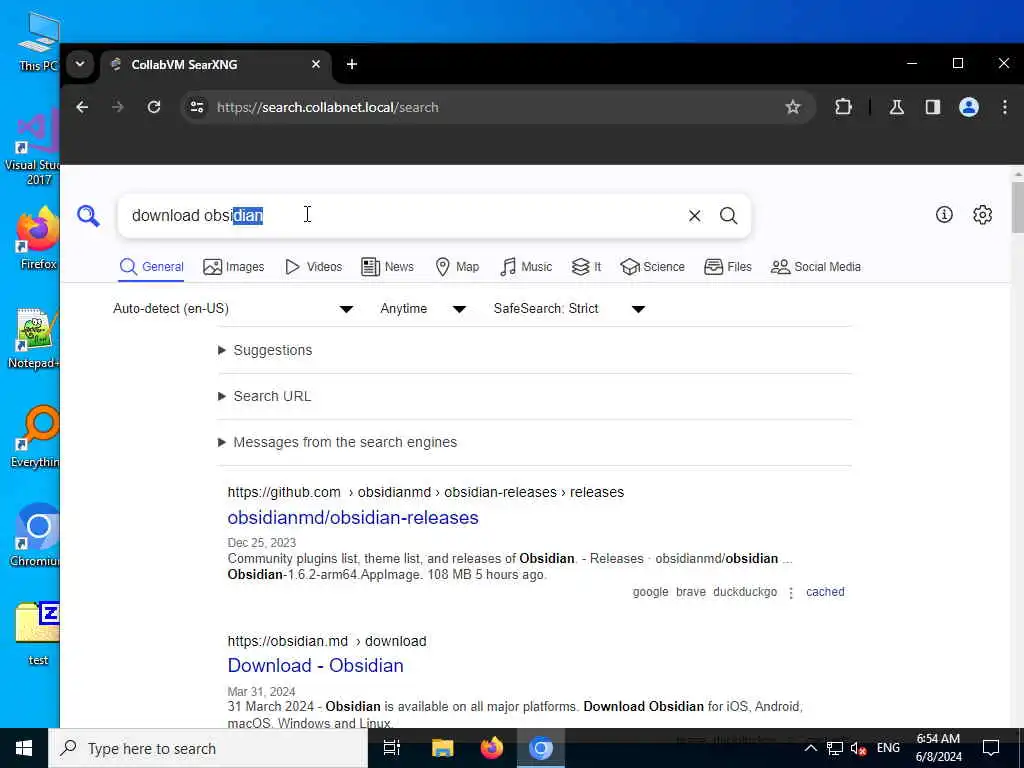The image size is (1024, 768).
Task: Click the taskbar search box
Action: (208, 748)
